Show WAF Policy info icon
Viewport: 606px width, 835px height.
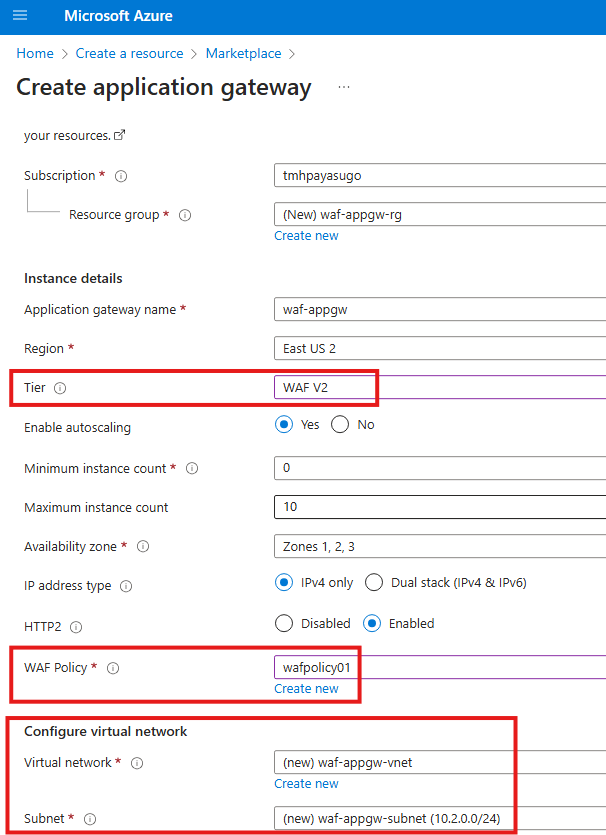113,668
